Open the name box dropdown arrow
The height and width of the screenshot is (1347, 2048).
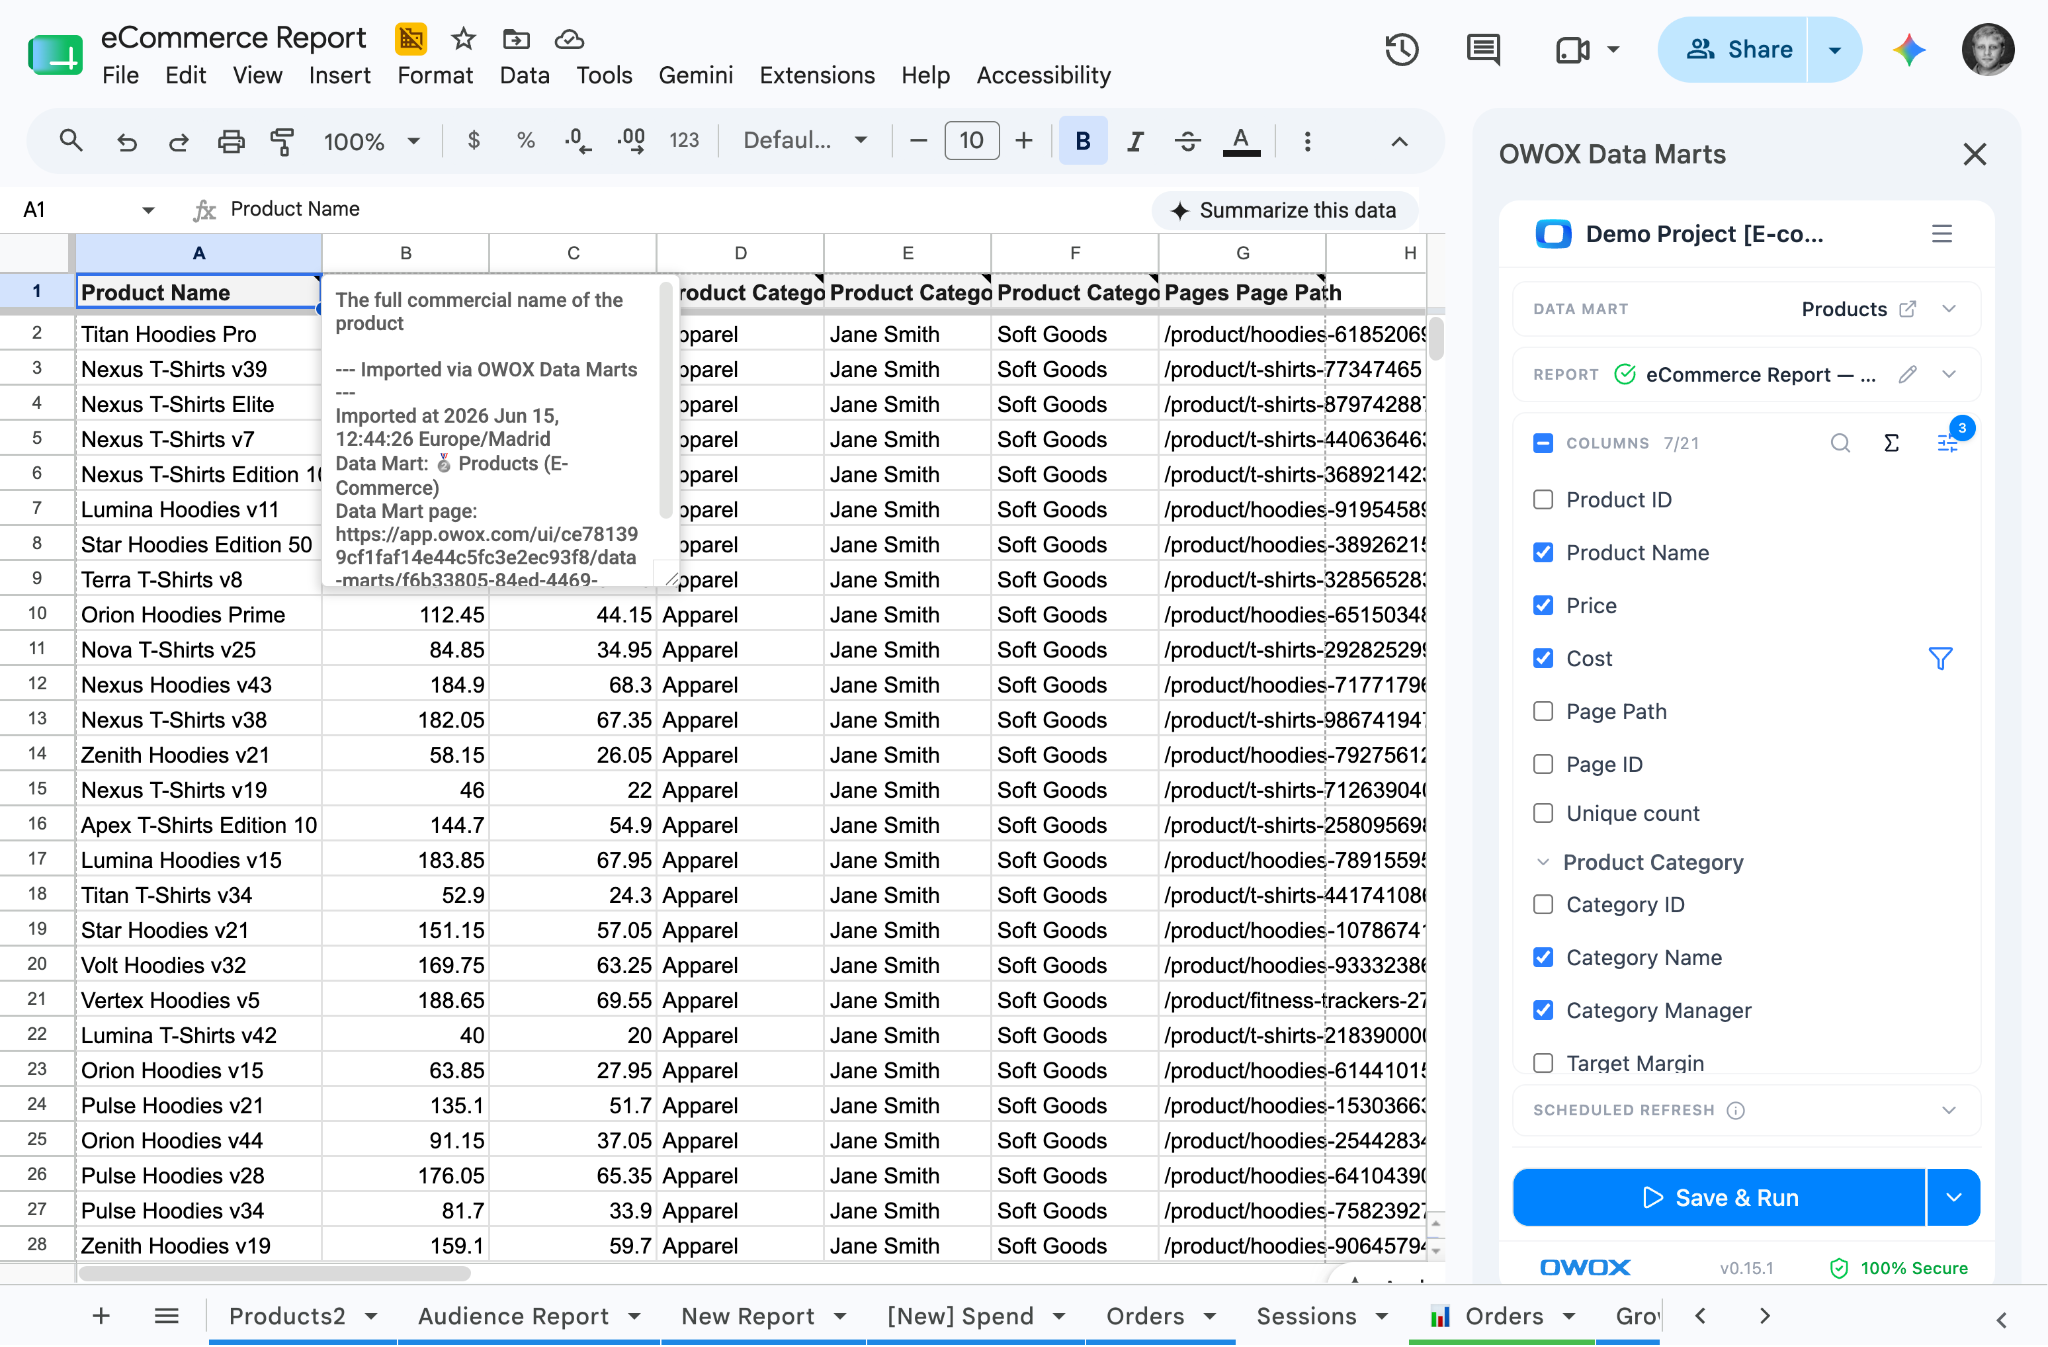pyautogui.click(x=148, y=210)
